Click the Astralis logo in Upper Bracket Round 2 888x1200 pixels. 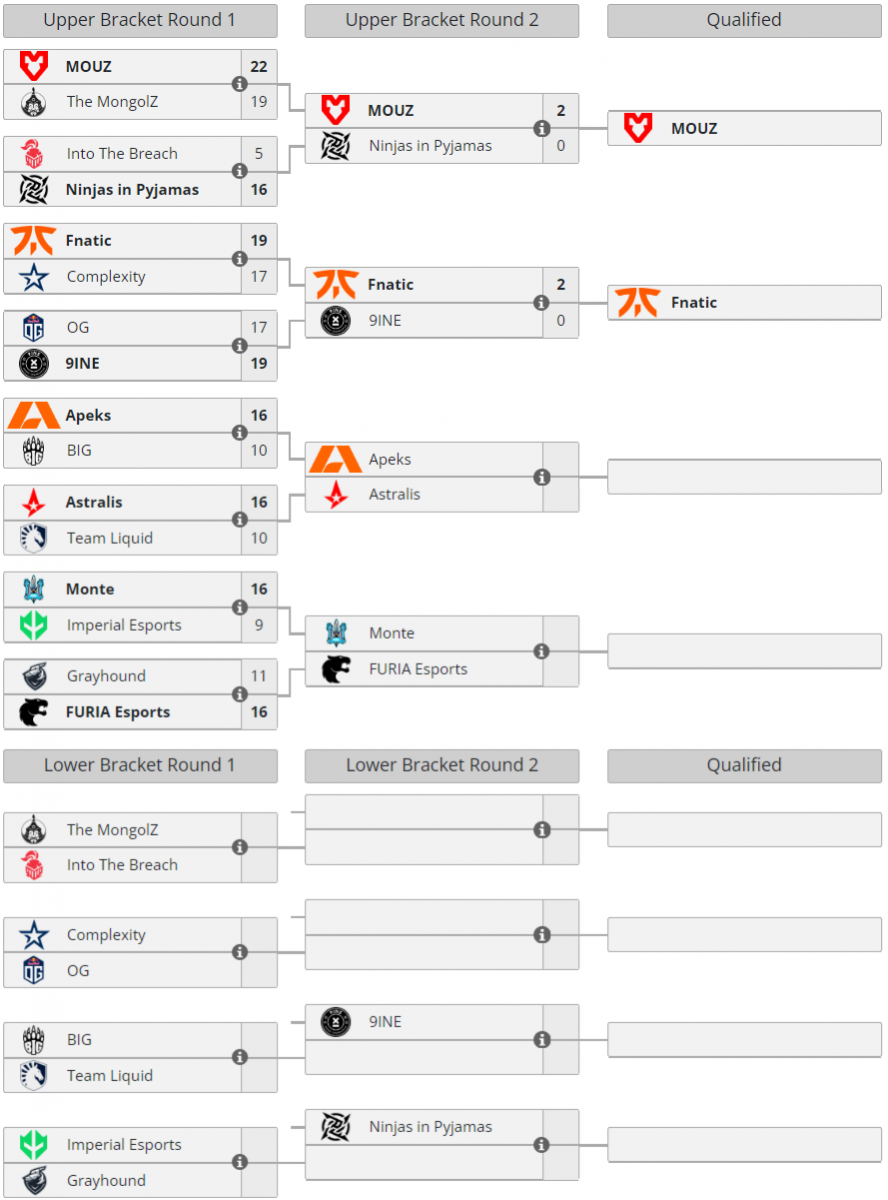coord(336,495)
